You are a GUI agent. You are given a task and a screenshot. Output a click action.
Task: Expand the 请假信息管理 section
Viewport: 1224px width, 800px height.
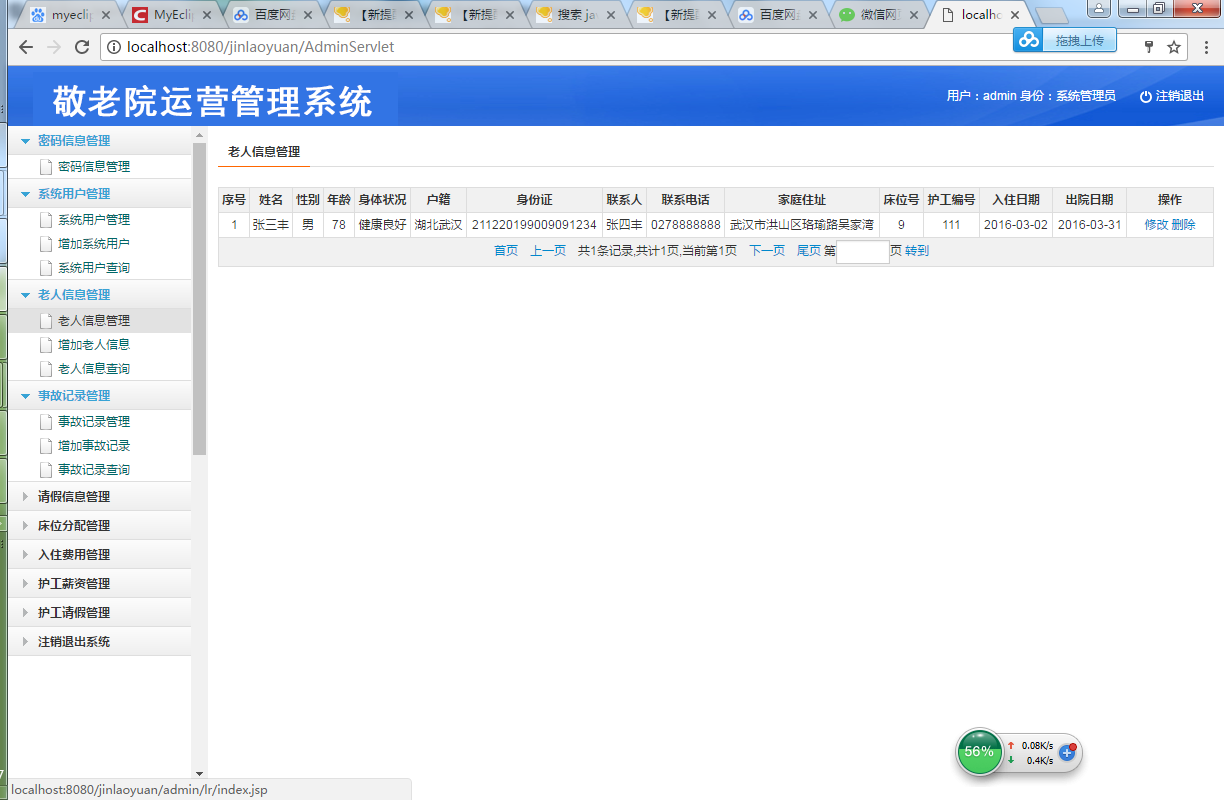tap(25, 497)
